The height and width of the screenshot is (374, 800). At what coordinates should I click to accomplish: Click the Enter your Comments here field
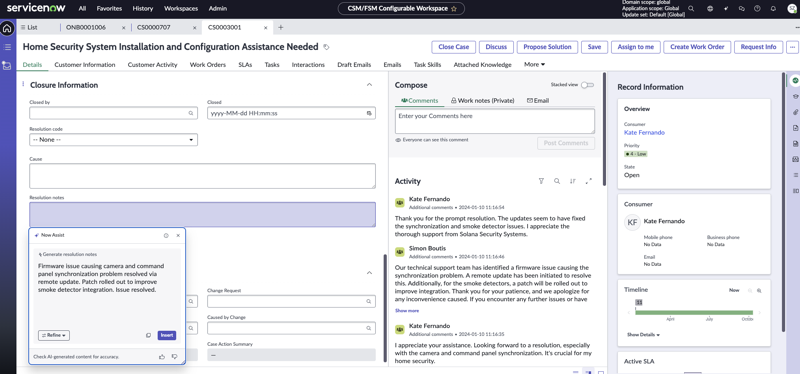pyautogui.click(x=494, y=121)
